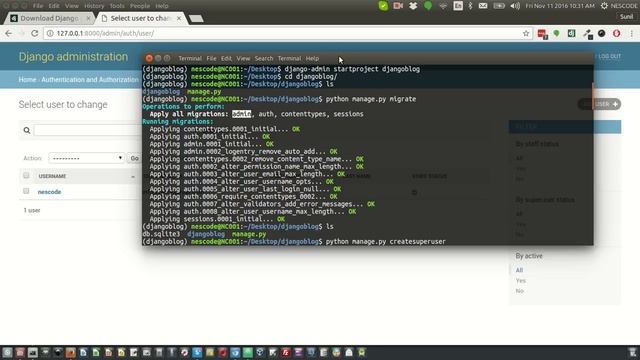Open the Dropbox tray icon
The height and width of the screenshot is (360, 640).
tap(413, 6)
